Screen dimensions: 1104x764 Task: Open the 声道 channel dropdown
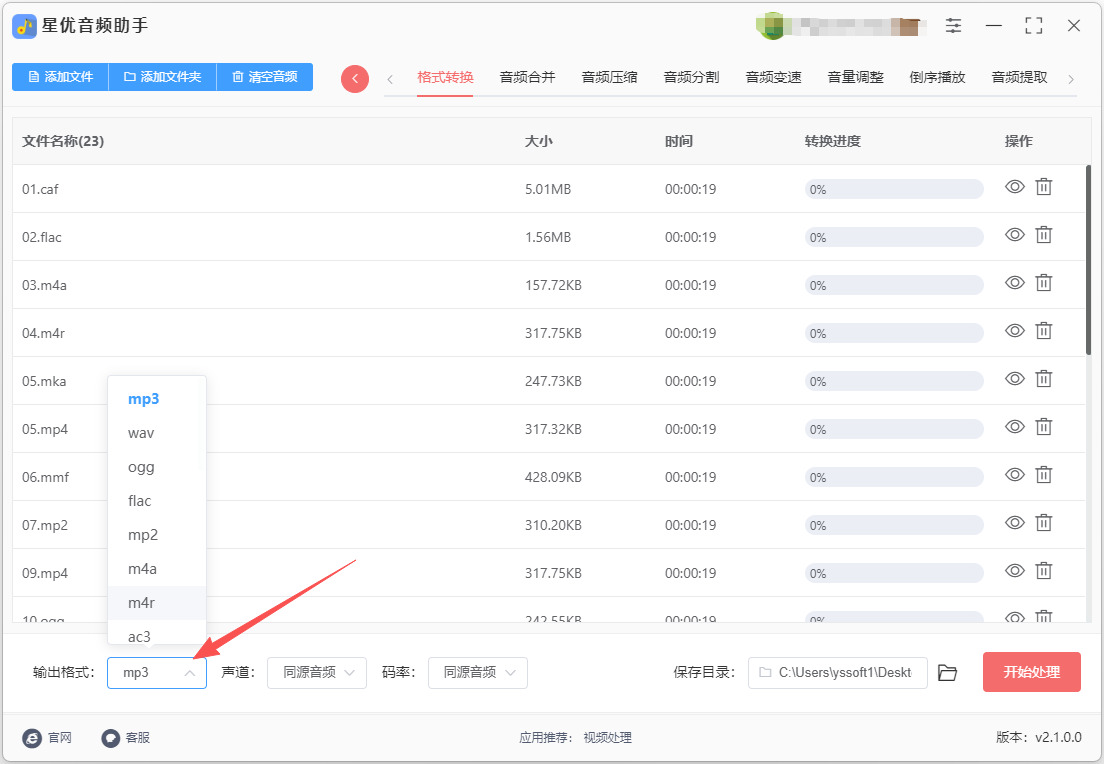coord(317,672)
